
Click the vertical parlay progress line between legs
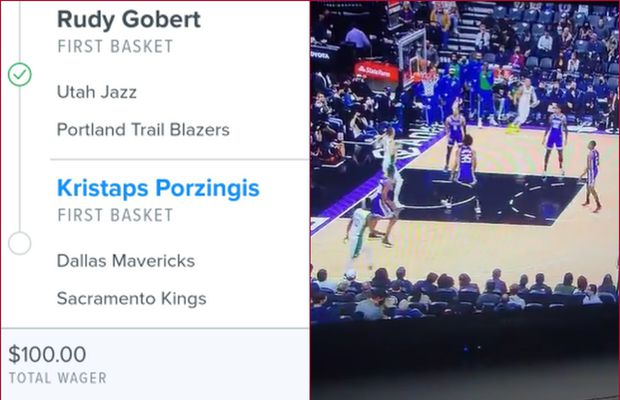point(20,159)
